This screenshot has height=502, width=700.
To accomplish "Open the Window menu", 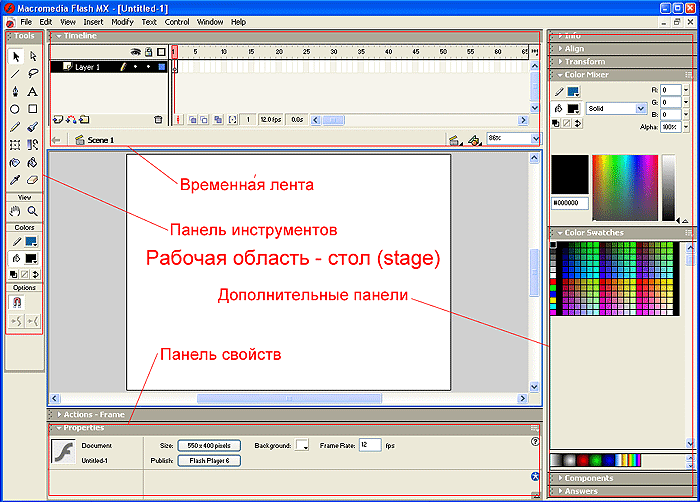I will click(210, 22).
